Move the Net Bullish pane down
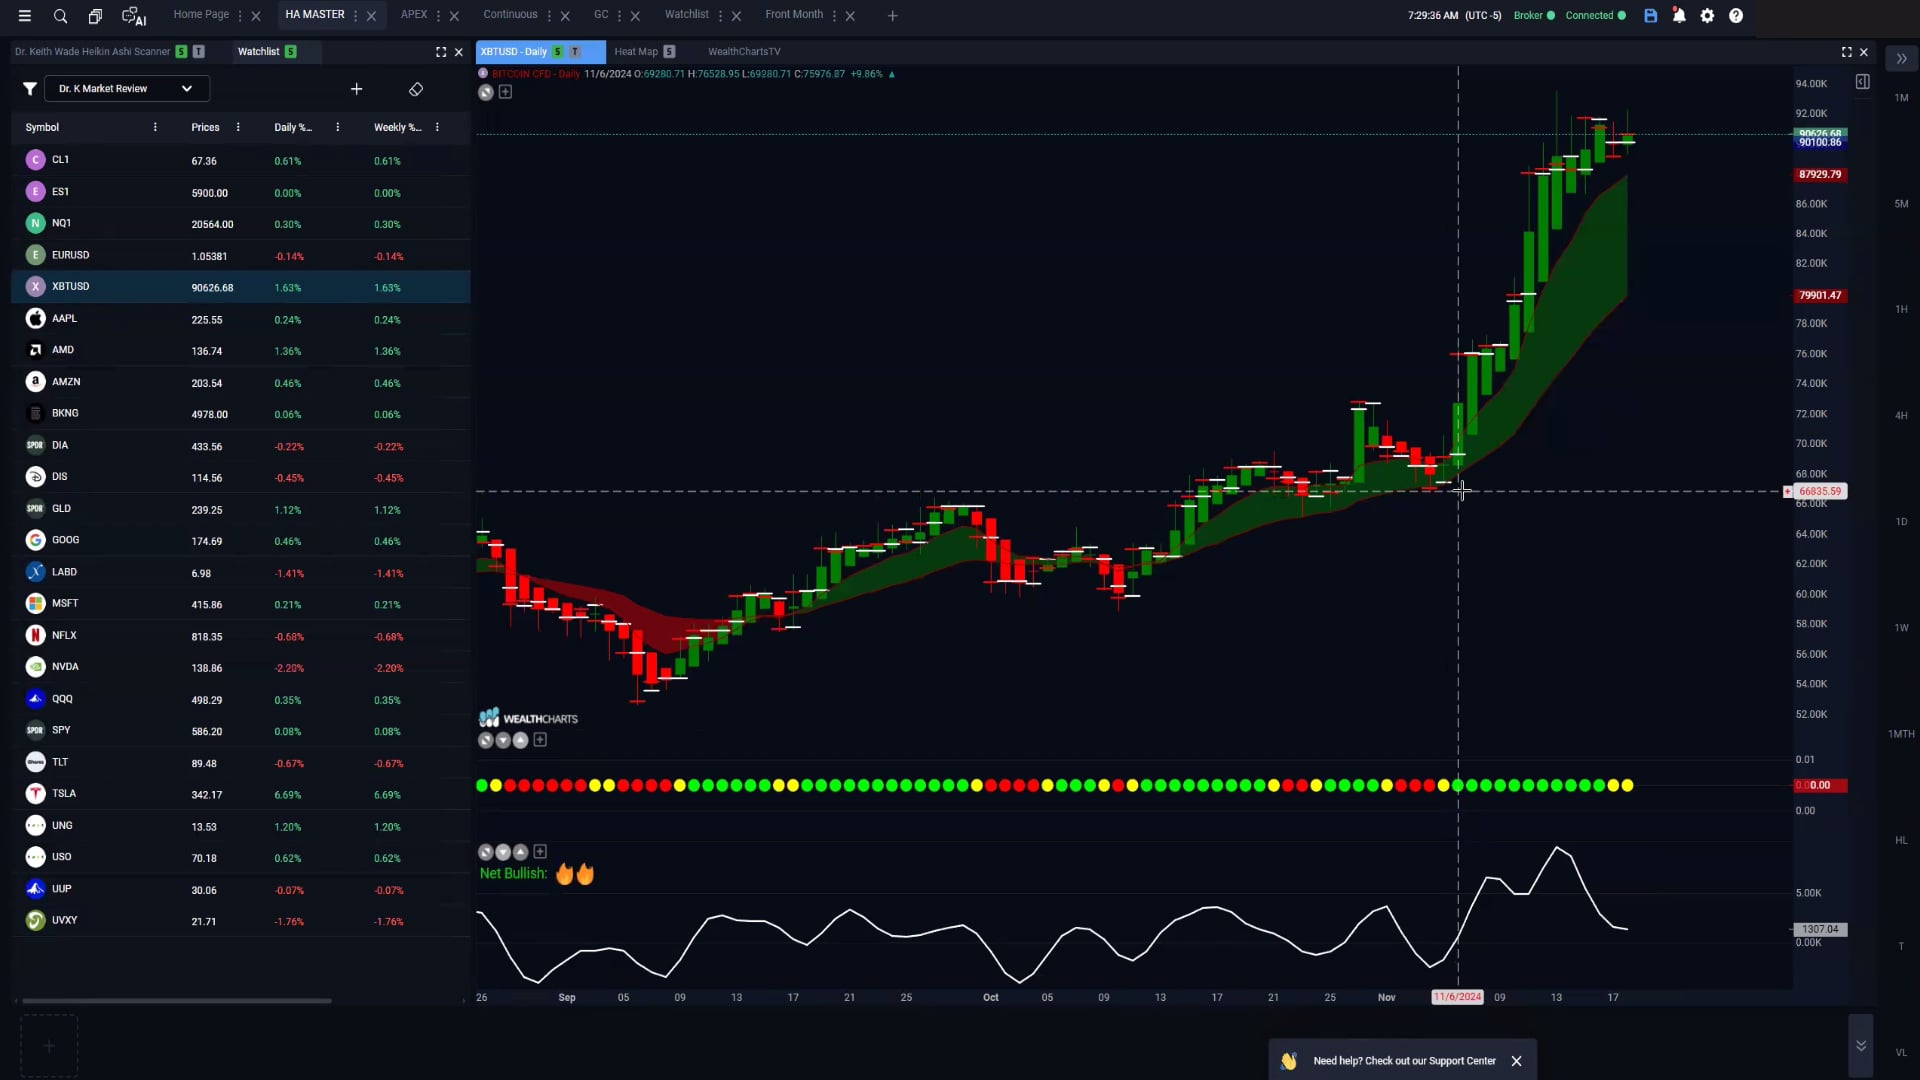The height and width of the screenshot is (1080, 1920). pos(503,852)
